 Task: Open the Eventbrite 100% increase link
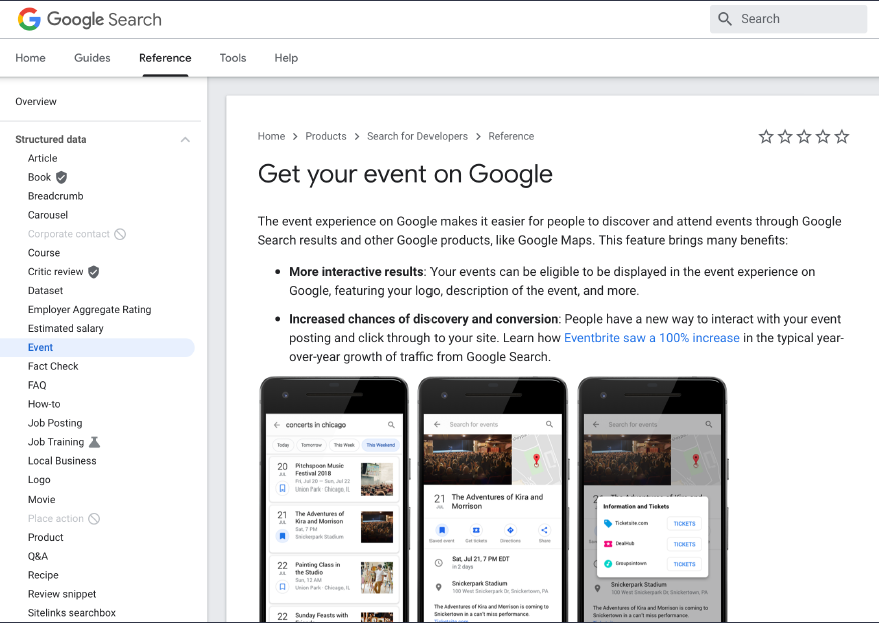click(651, 338)
